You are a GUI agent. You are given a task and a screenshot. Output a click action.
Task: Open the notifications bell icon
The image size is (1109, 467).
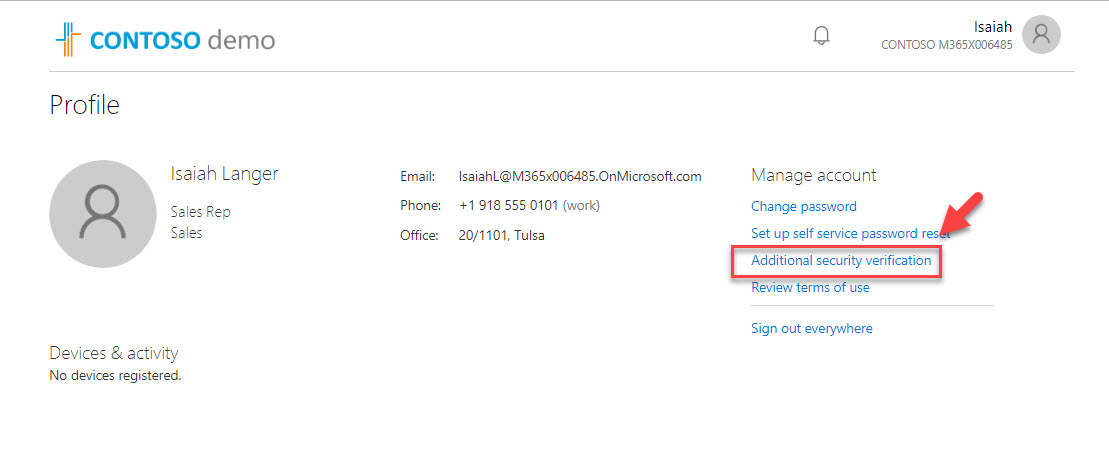[821, 35]
